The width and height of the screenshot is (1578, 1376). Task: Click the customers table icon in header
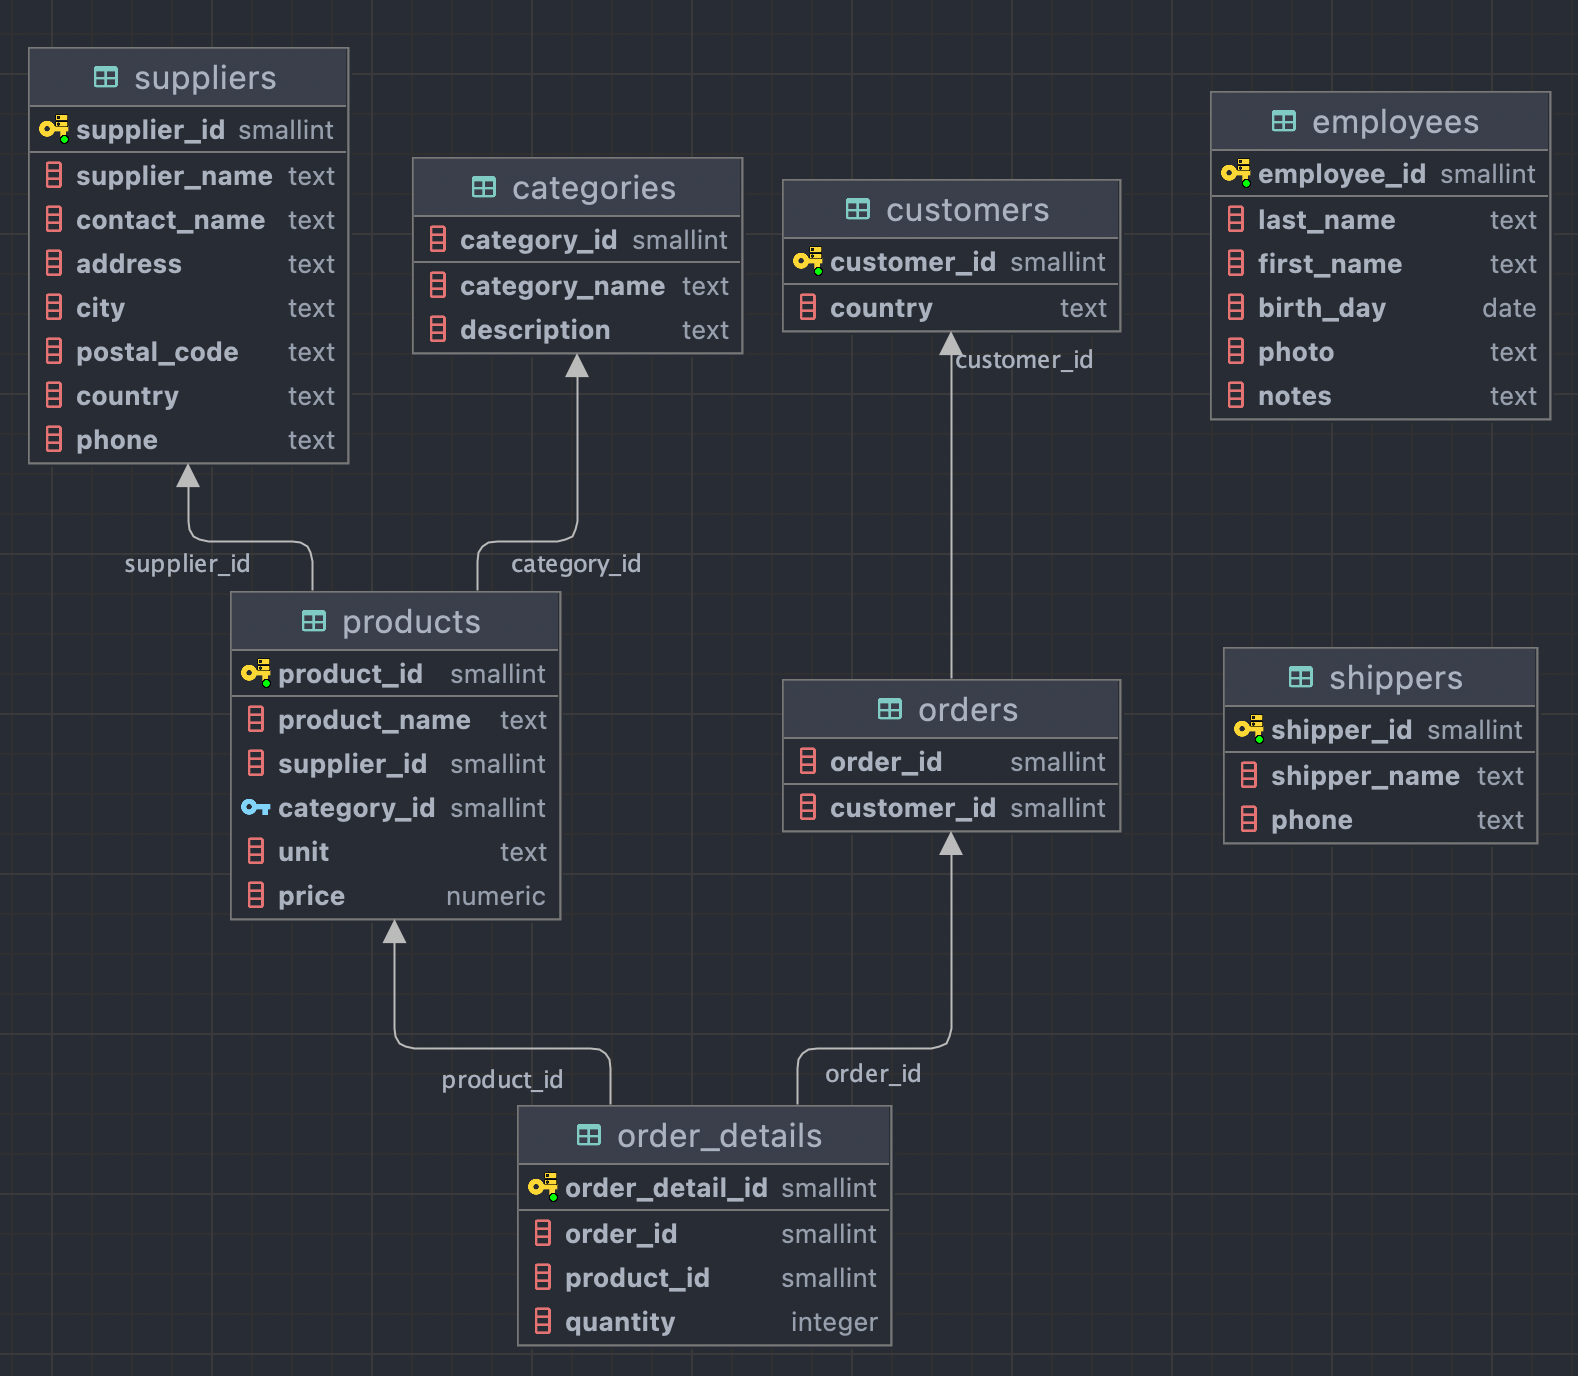[858, 209]
